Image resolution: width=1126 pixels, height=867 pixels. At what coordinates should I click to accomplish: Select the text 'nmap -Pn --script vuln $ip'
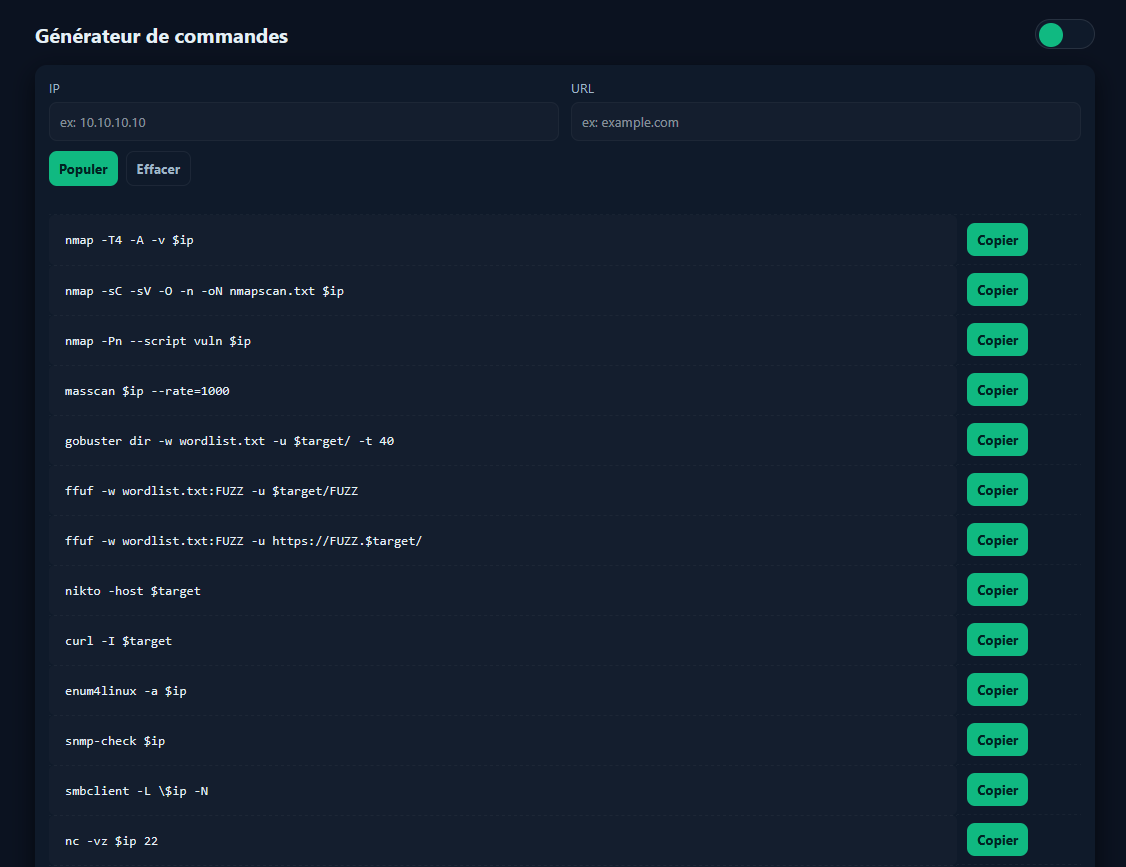pyautogui.click(x=158, y=340)
